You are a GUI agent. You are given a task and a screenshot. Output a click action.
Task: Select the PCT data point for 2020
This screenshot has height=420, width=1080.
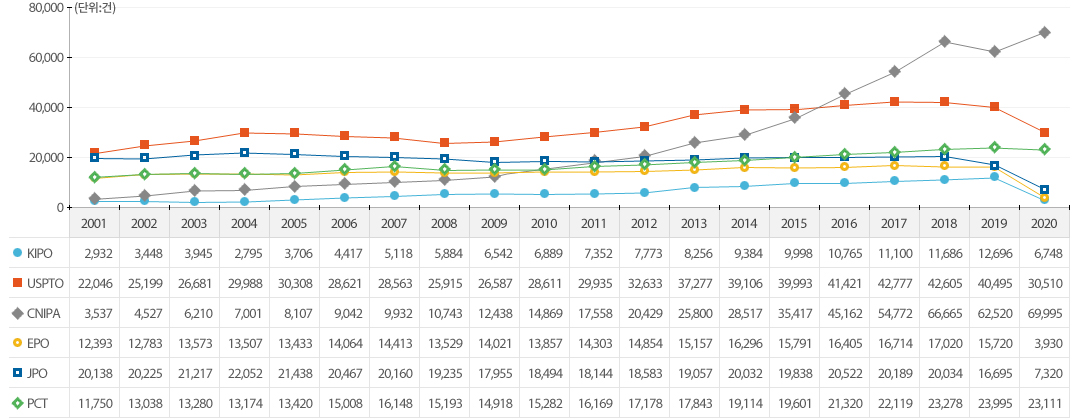[x=1044, y=149]
